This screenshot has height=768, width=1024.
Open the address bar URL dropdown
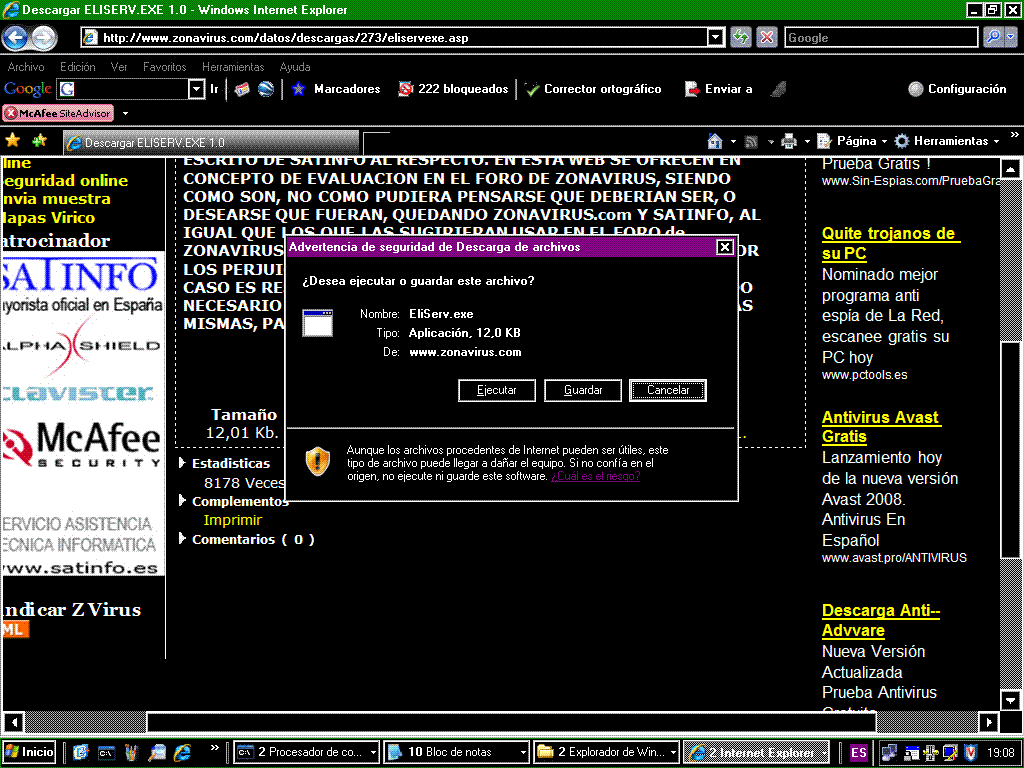pyautogui.click(x=715, y=38)
